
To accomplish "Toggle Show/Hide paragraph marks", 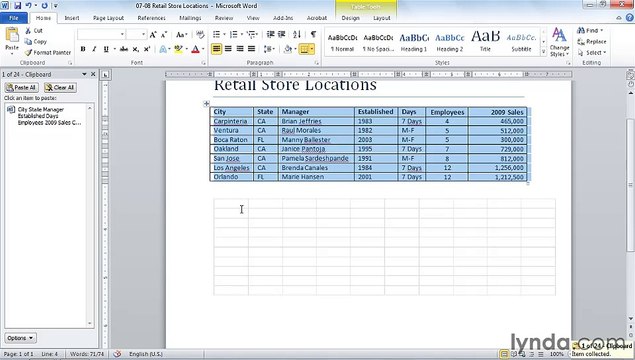I will [x=313, y=34].
